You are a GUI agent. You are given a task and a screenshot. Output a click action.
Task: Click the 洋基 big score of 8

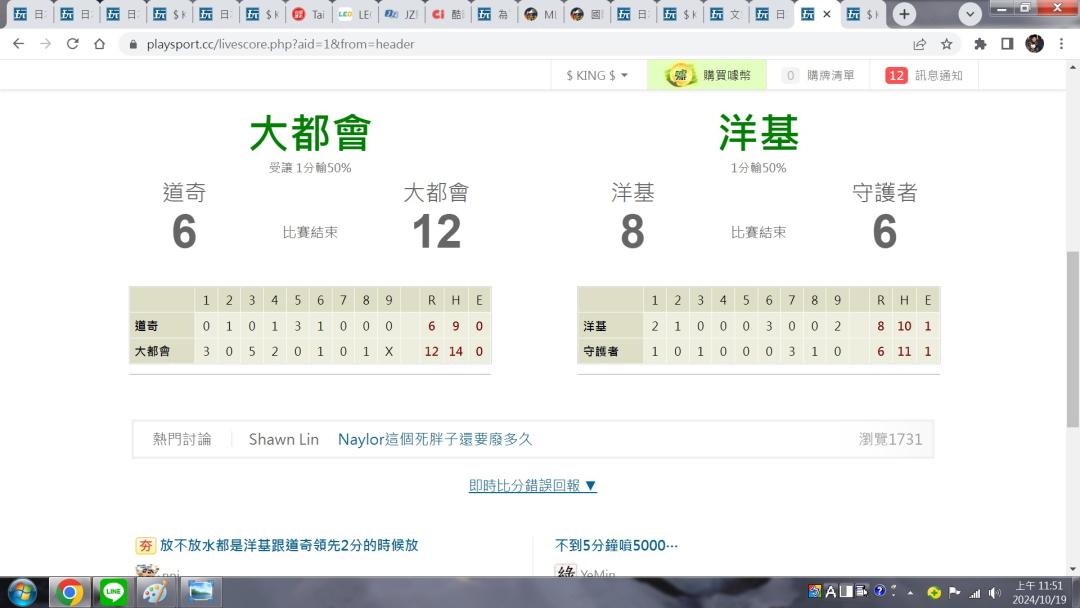pos(632,231)
